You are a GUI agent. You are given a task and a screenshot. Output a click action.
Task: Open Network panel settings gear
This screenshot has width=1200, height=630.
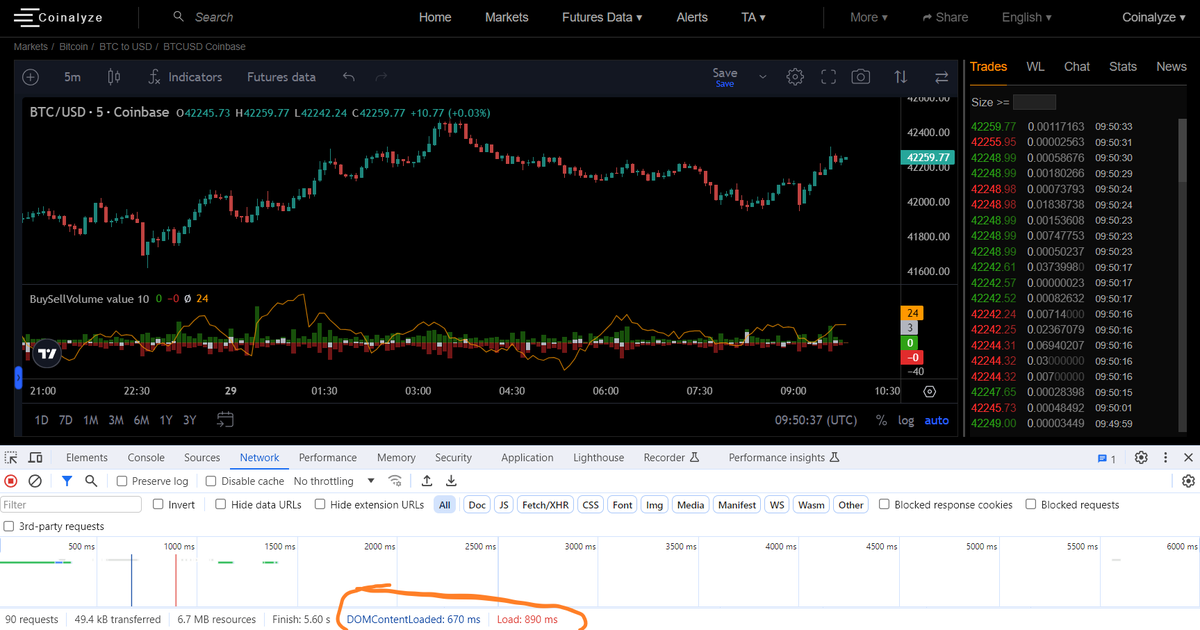click(x=1188, y=481)
